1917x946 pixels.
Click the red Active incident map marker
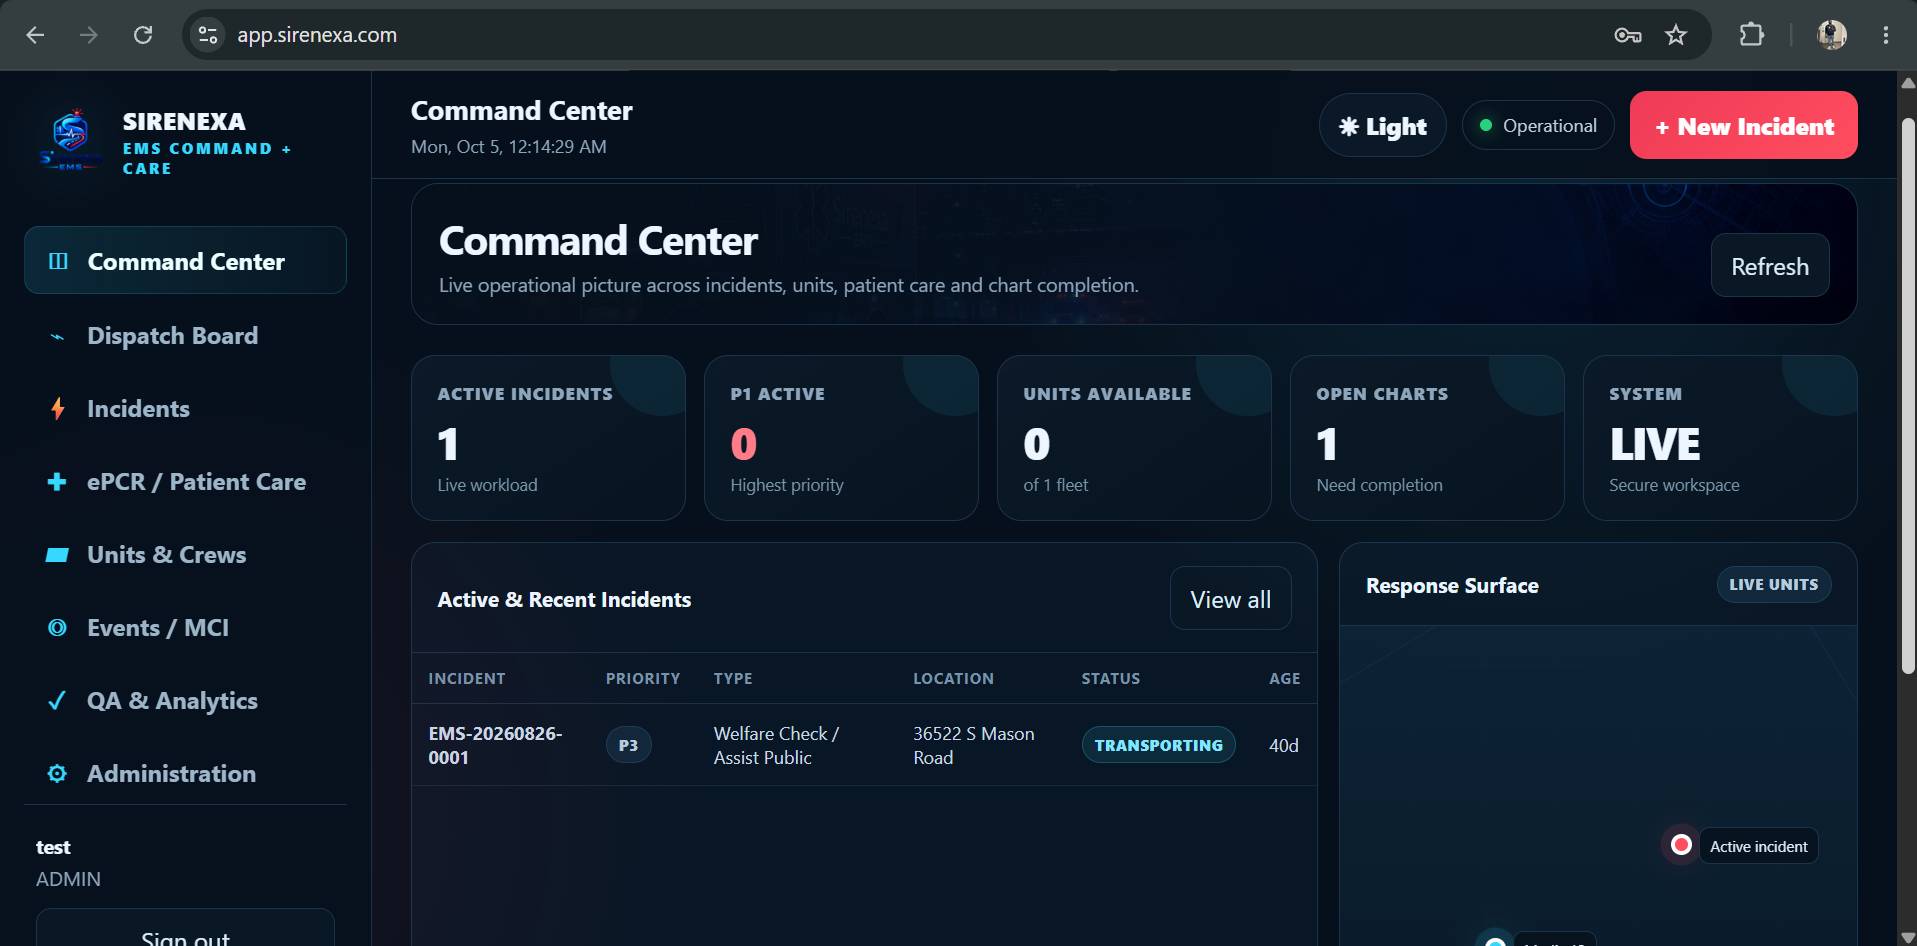tap(1682, 845)
